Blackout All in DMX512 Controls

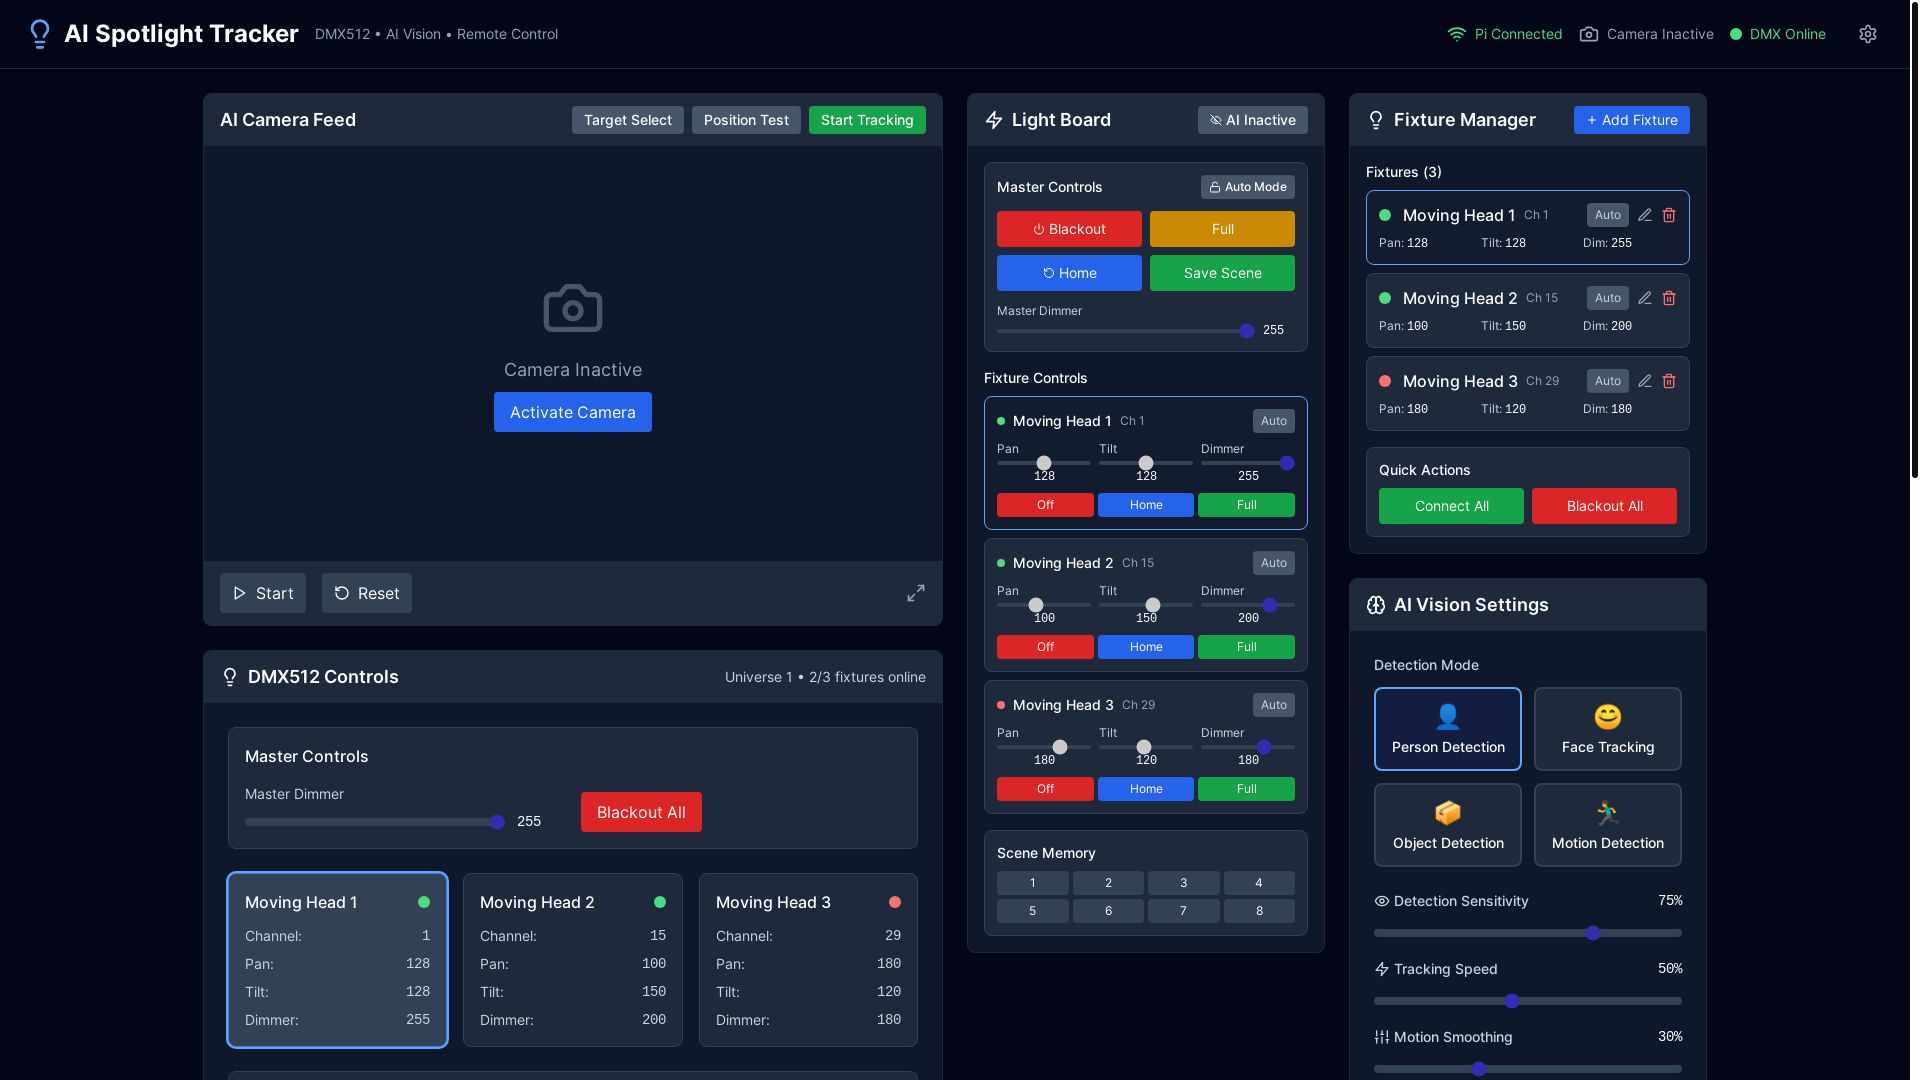click(641, 812)
